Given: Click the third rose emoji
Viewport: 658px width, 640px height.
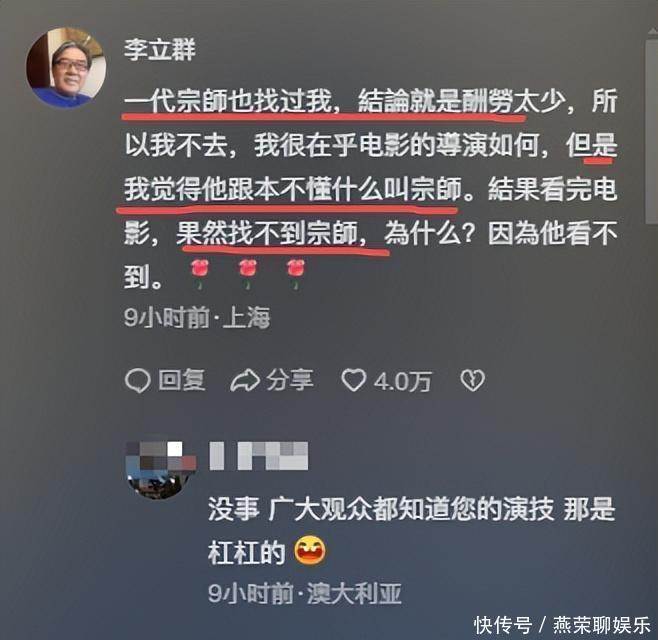Looking at the screenshot, I should pos(295,274).
